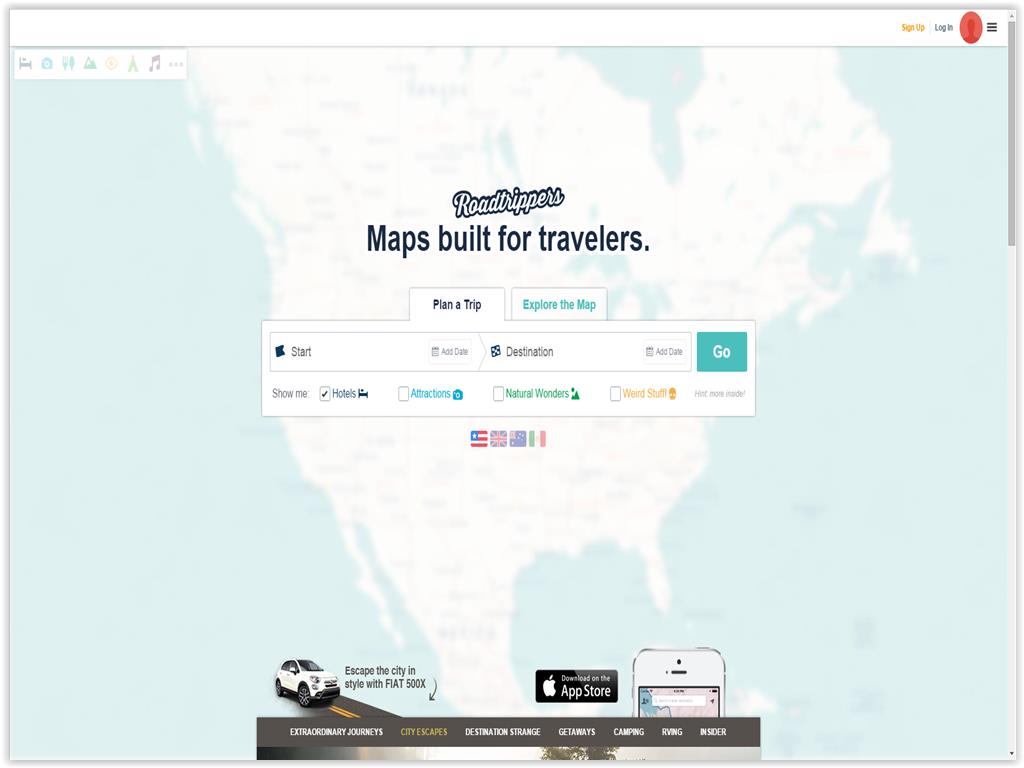
Task: Select the music note entertainment icon
Action: pos(155,63)
